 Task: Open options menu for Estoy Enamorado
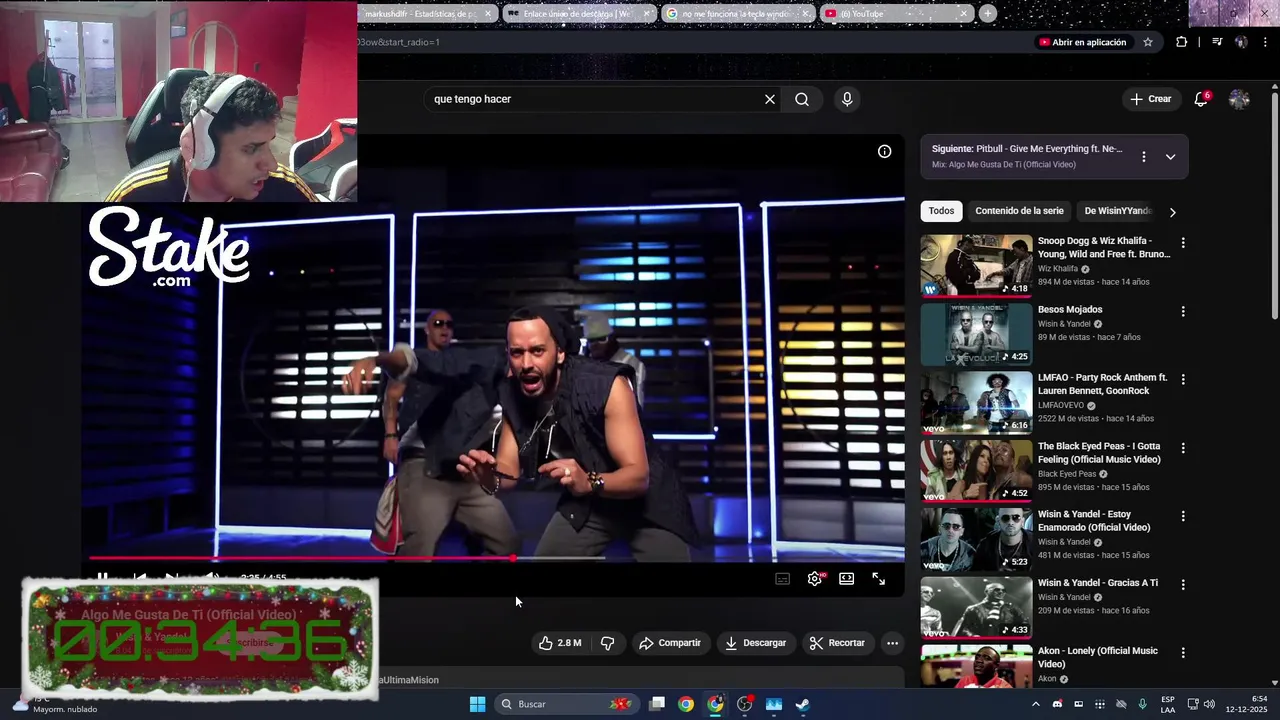coord(1183,516)
